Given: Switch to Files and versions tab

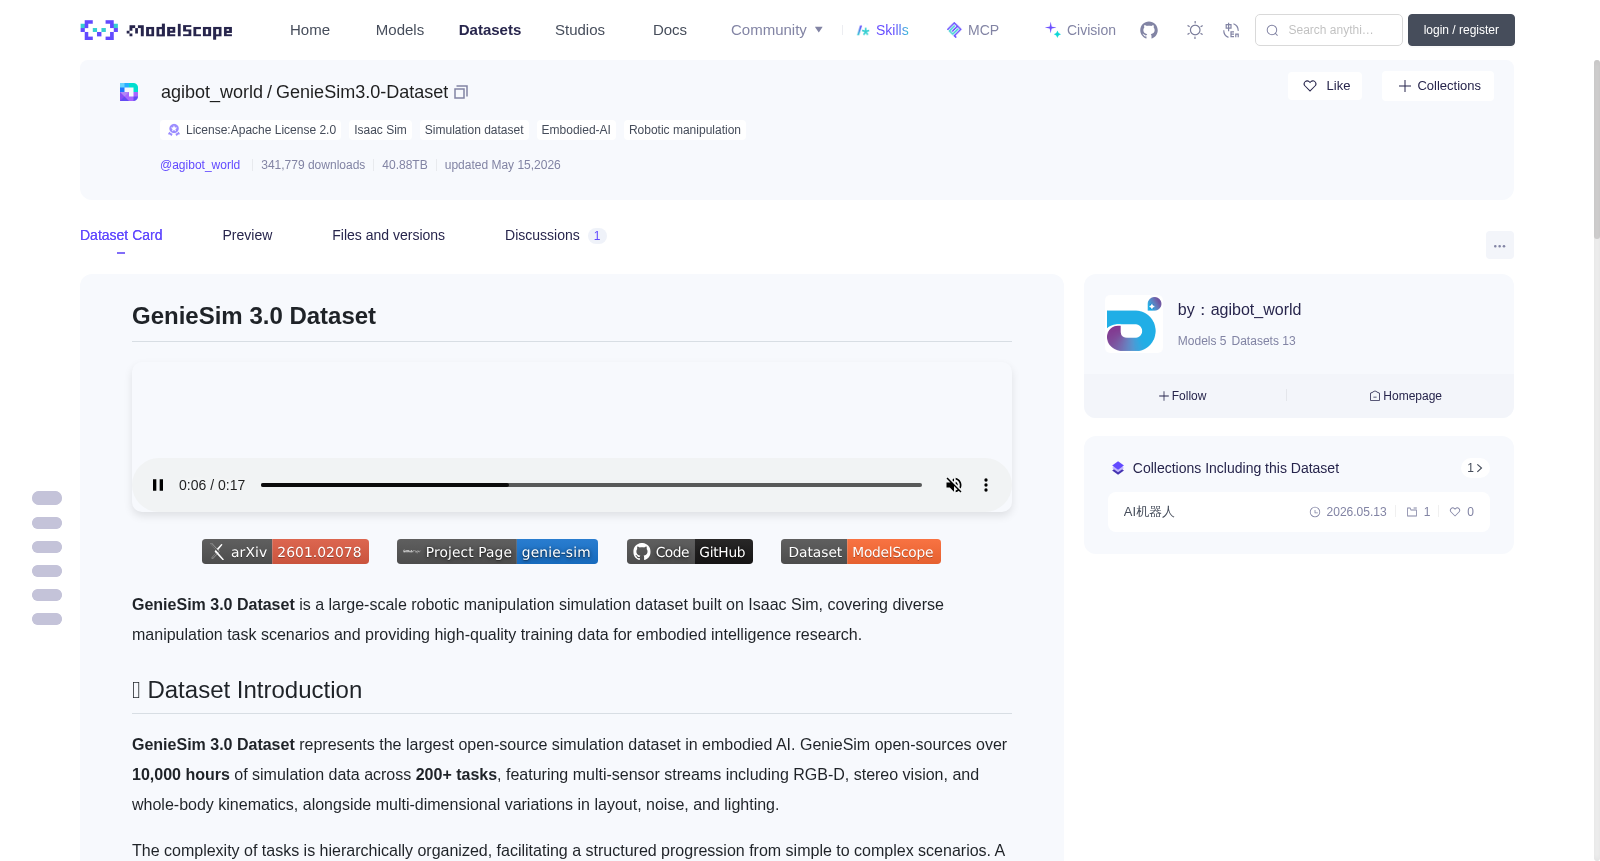Looking at the screenshot, I should [x=388, y=235].
